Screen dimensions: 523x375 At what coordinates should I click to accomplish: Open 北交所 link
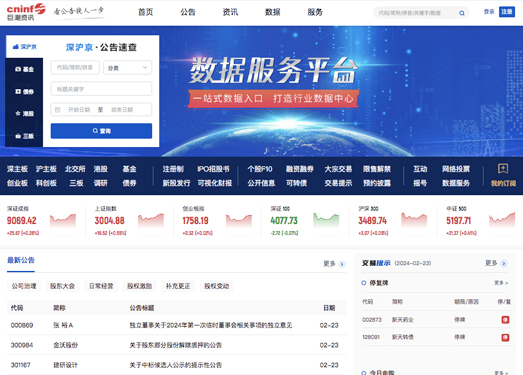pyautogui.click(x=75, y=169)
